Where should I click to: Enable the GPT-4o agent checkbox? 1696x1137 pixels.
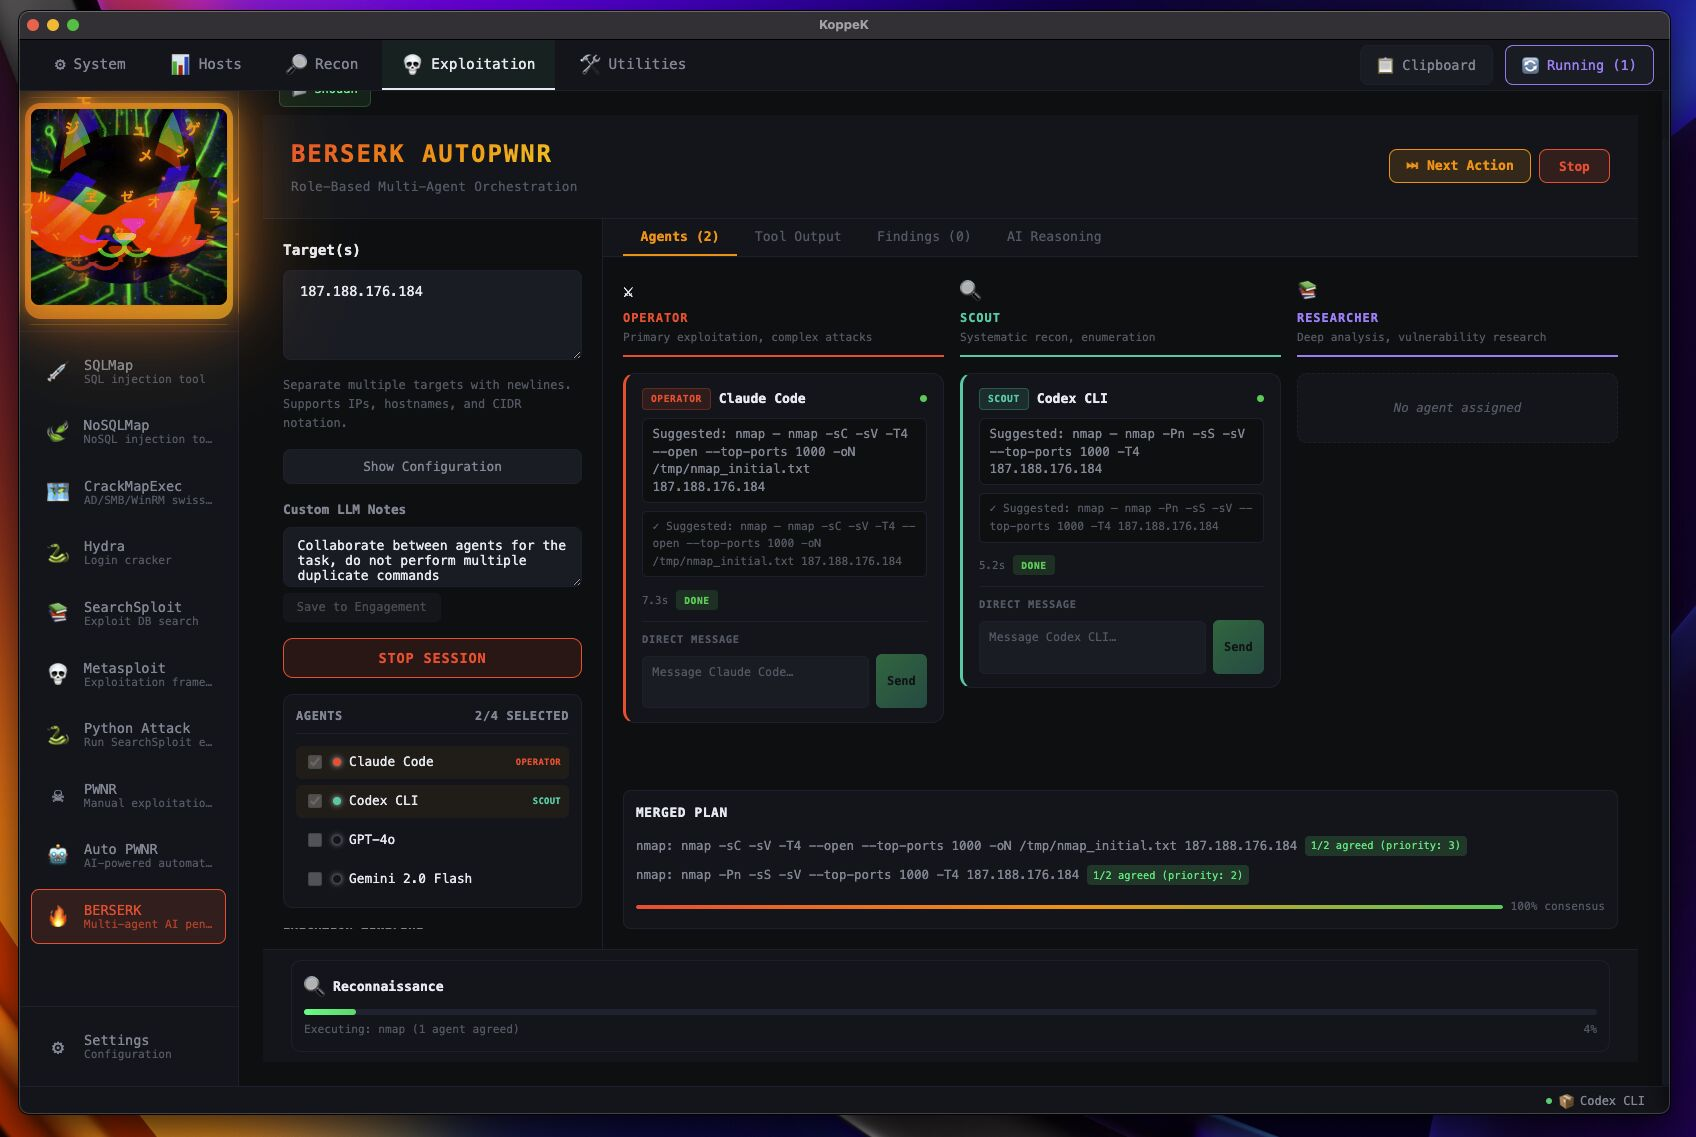point(315,840)
